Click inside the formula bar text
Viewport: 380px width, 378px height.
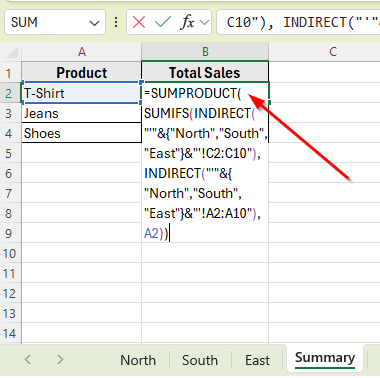coord(298,22)
